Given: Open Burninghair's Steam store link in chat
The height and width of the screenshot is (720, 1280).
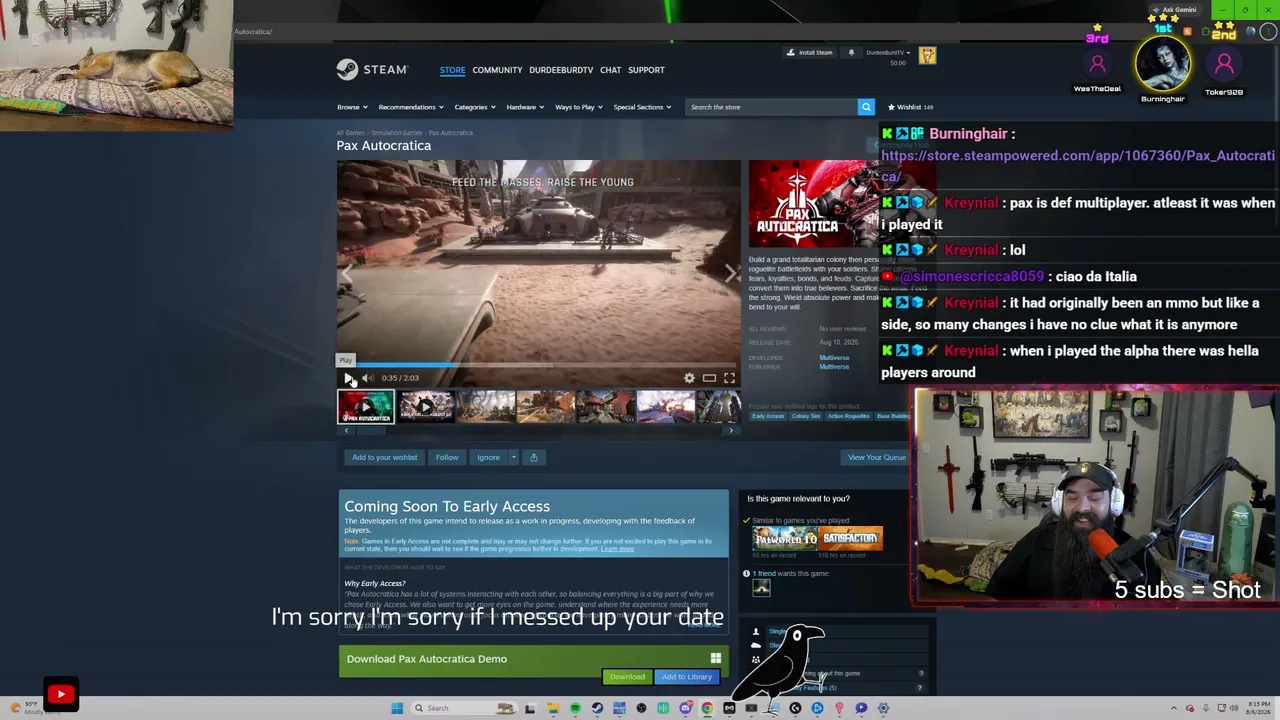Looking at the screenshot, I should pyautogui.click(x=1077, y=166).
